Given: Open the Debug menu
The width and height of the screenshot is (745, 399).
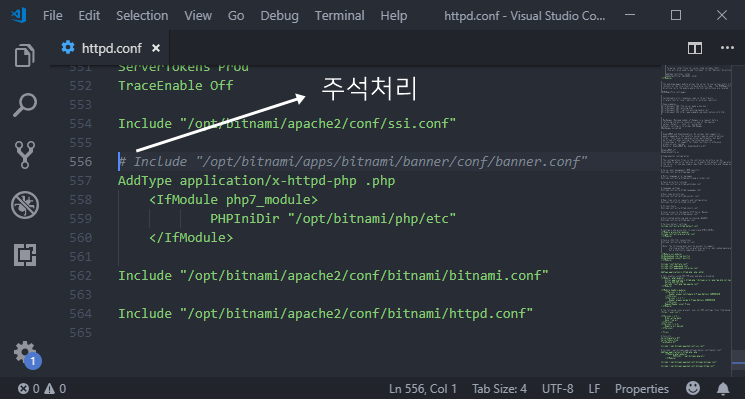Looking at the screenshot, I should click(x=279, y=16).
